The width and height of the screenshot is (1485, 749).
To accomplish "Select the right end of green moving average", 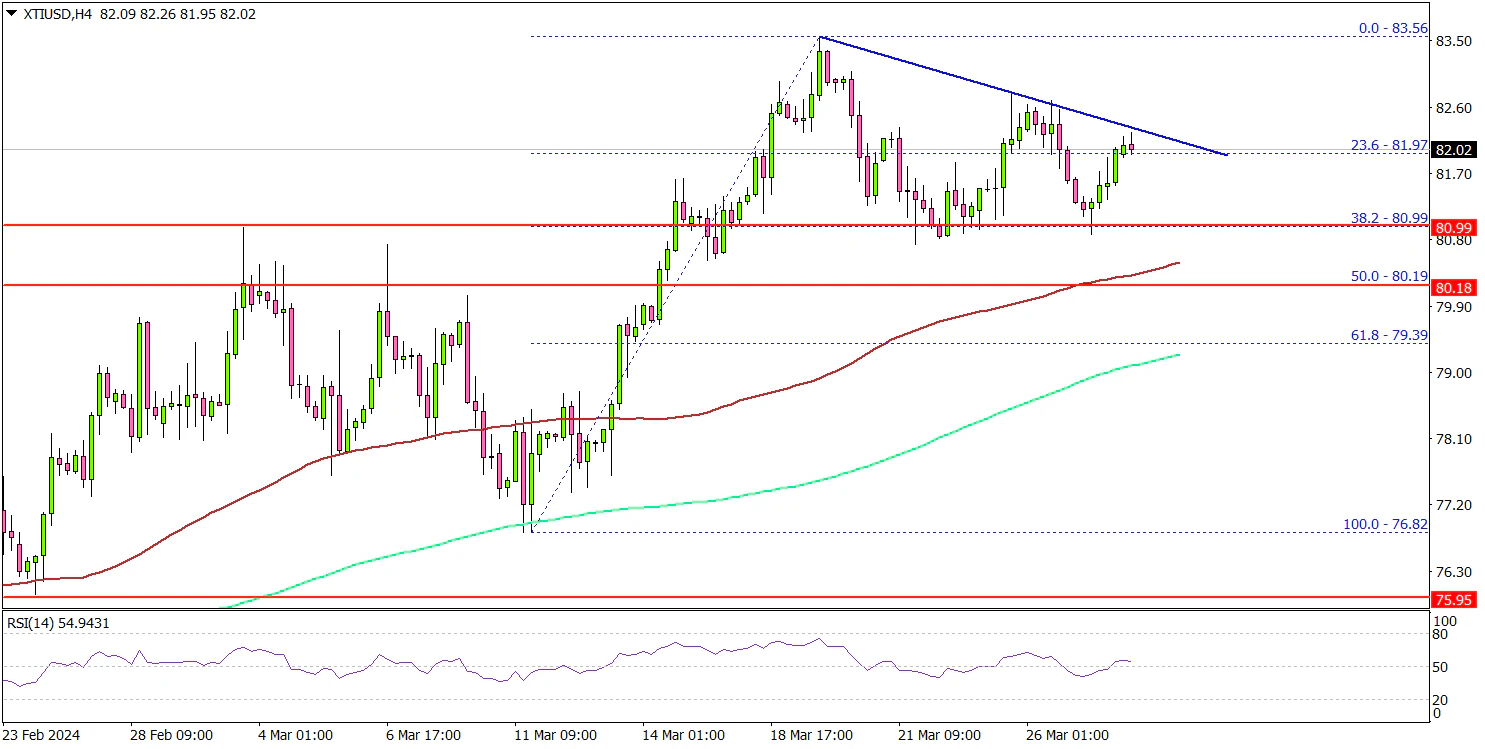I will [x=1178, y=355].
